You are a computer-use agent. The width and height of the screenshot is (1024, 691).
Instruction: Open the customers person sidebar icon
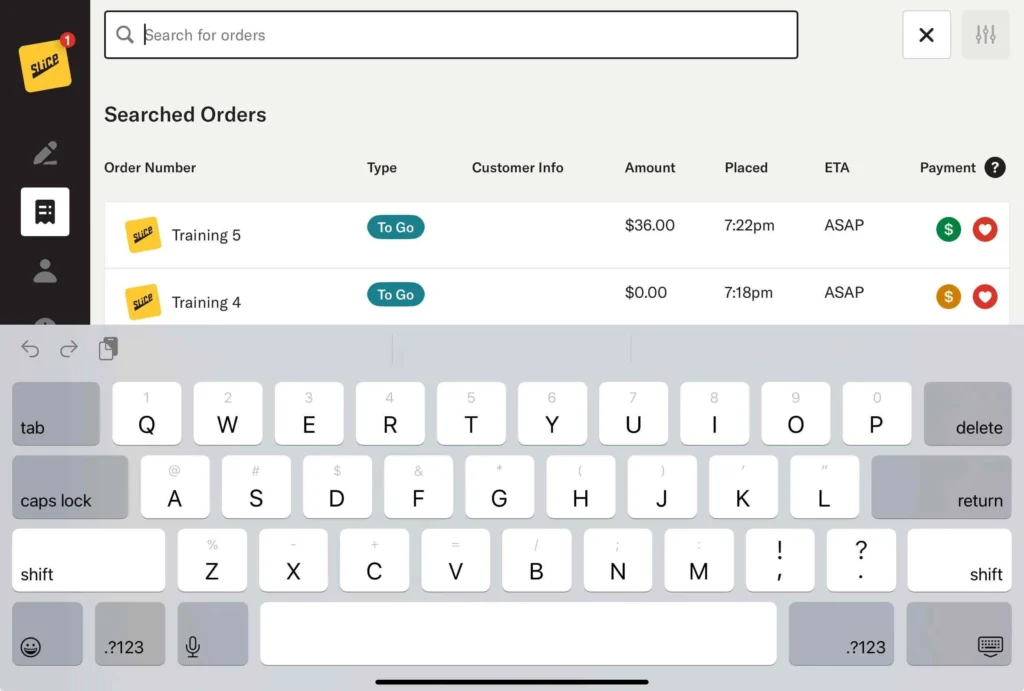point(45,270)
